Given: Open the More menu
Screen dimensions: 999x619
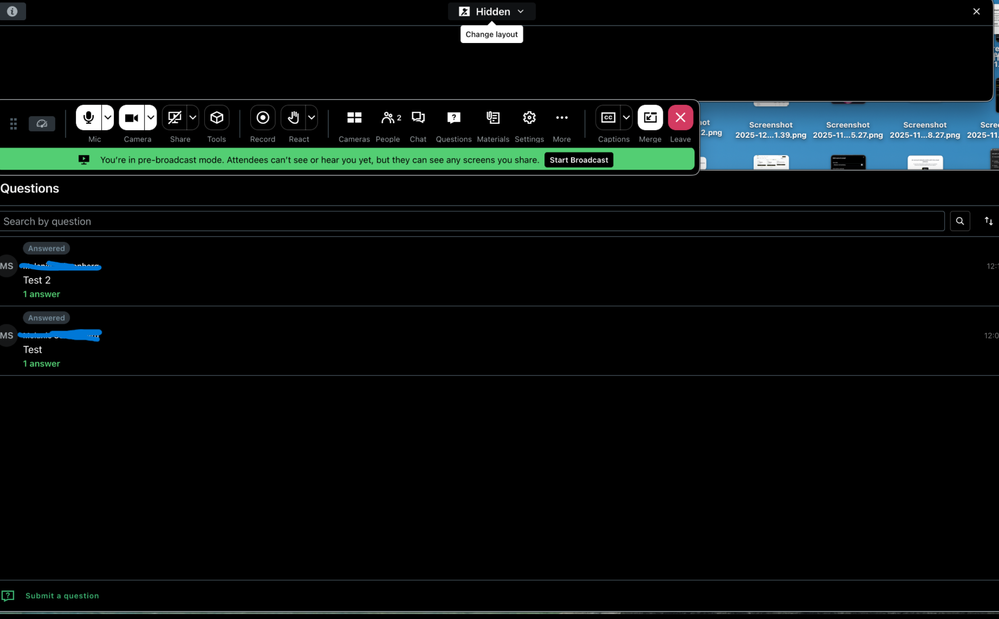Looking at the screenshot, I should [x=562, y=118].
